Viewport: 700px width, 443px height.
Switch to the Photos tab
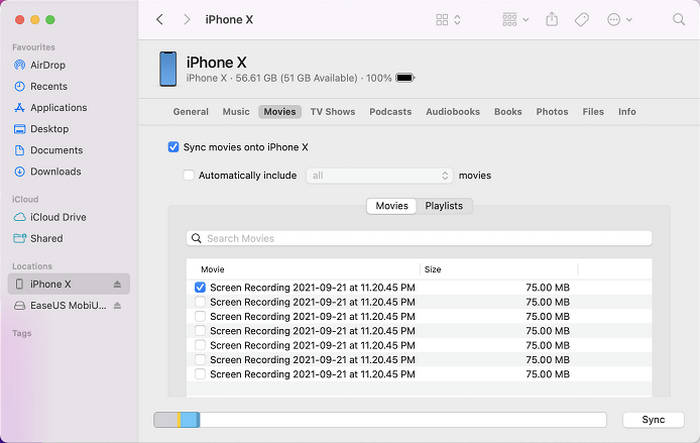[552, 112]
